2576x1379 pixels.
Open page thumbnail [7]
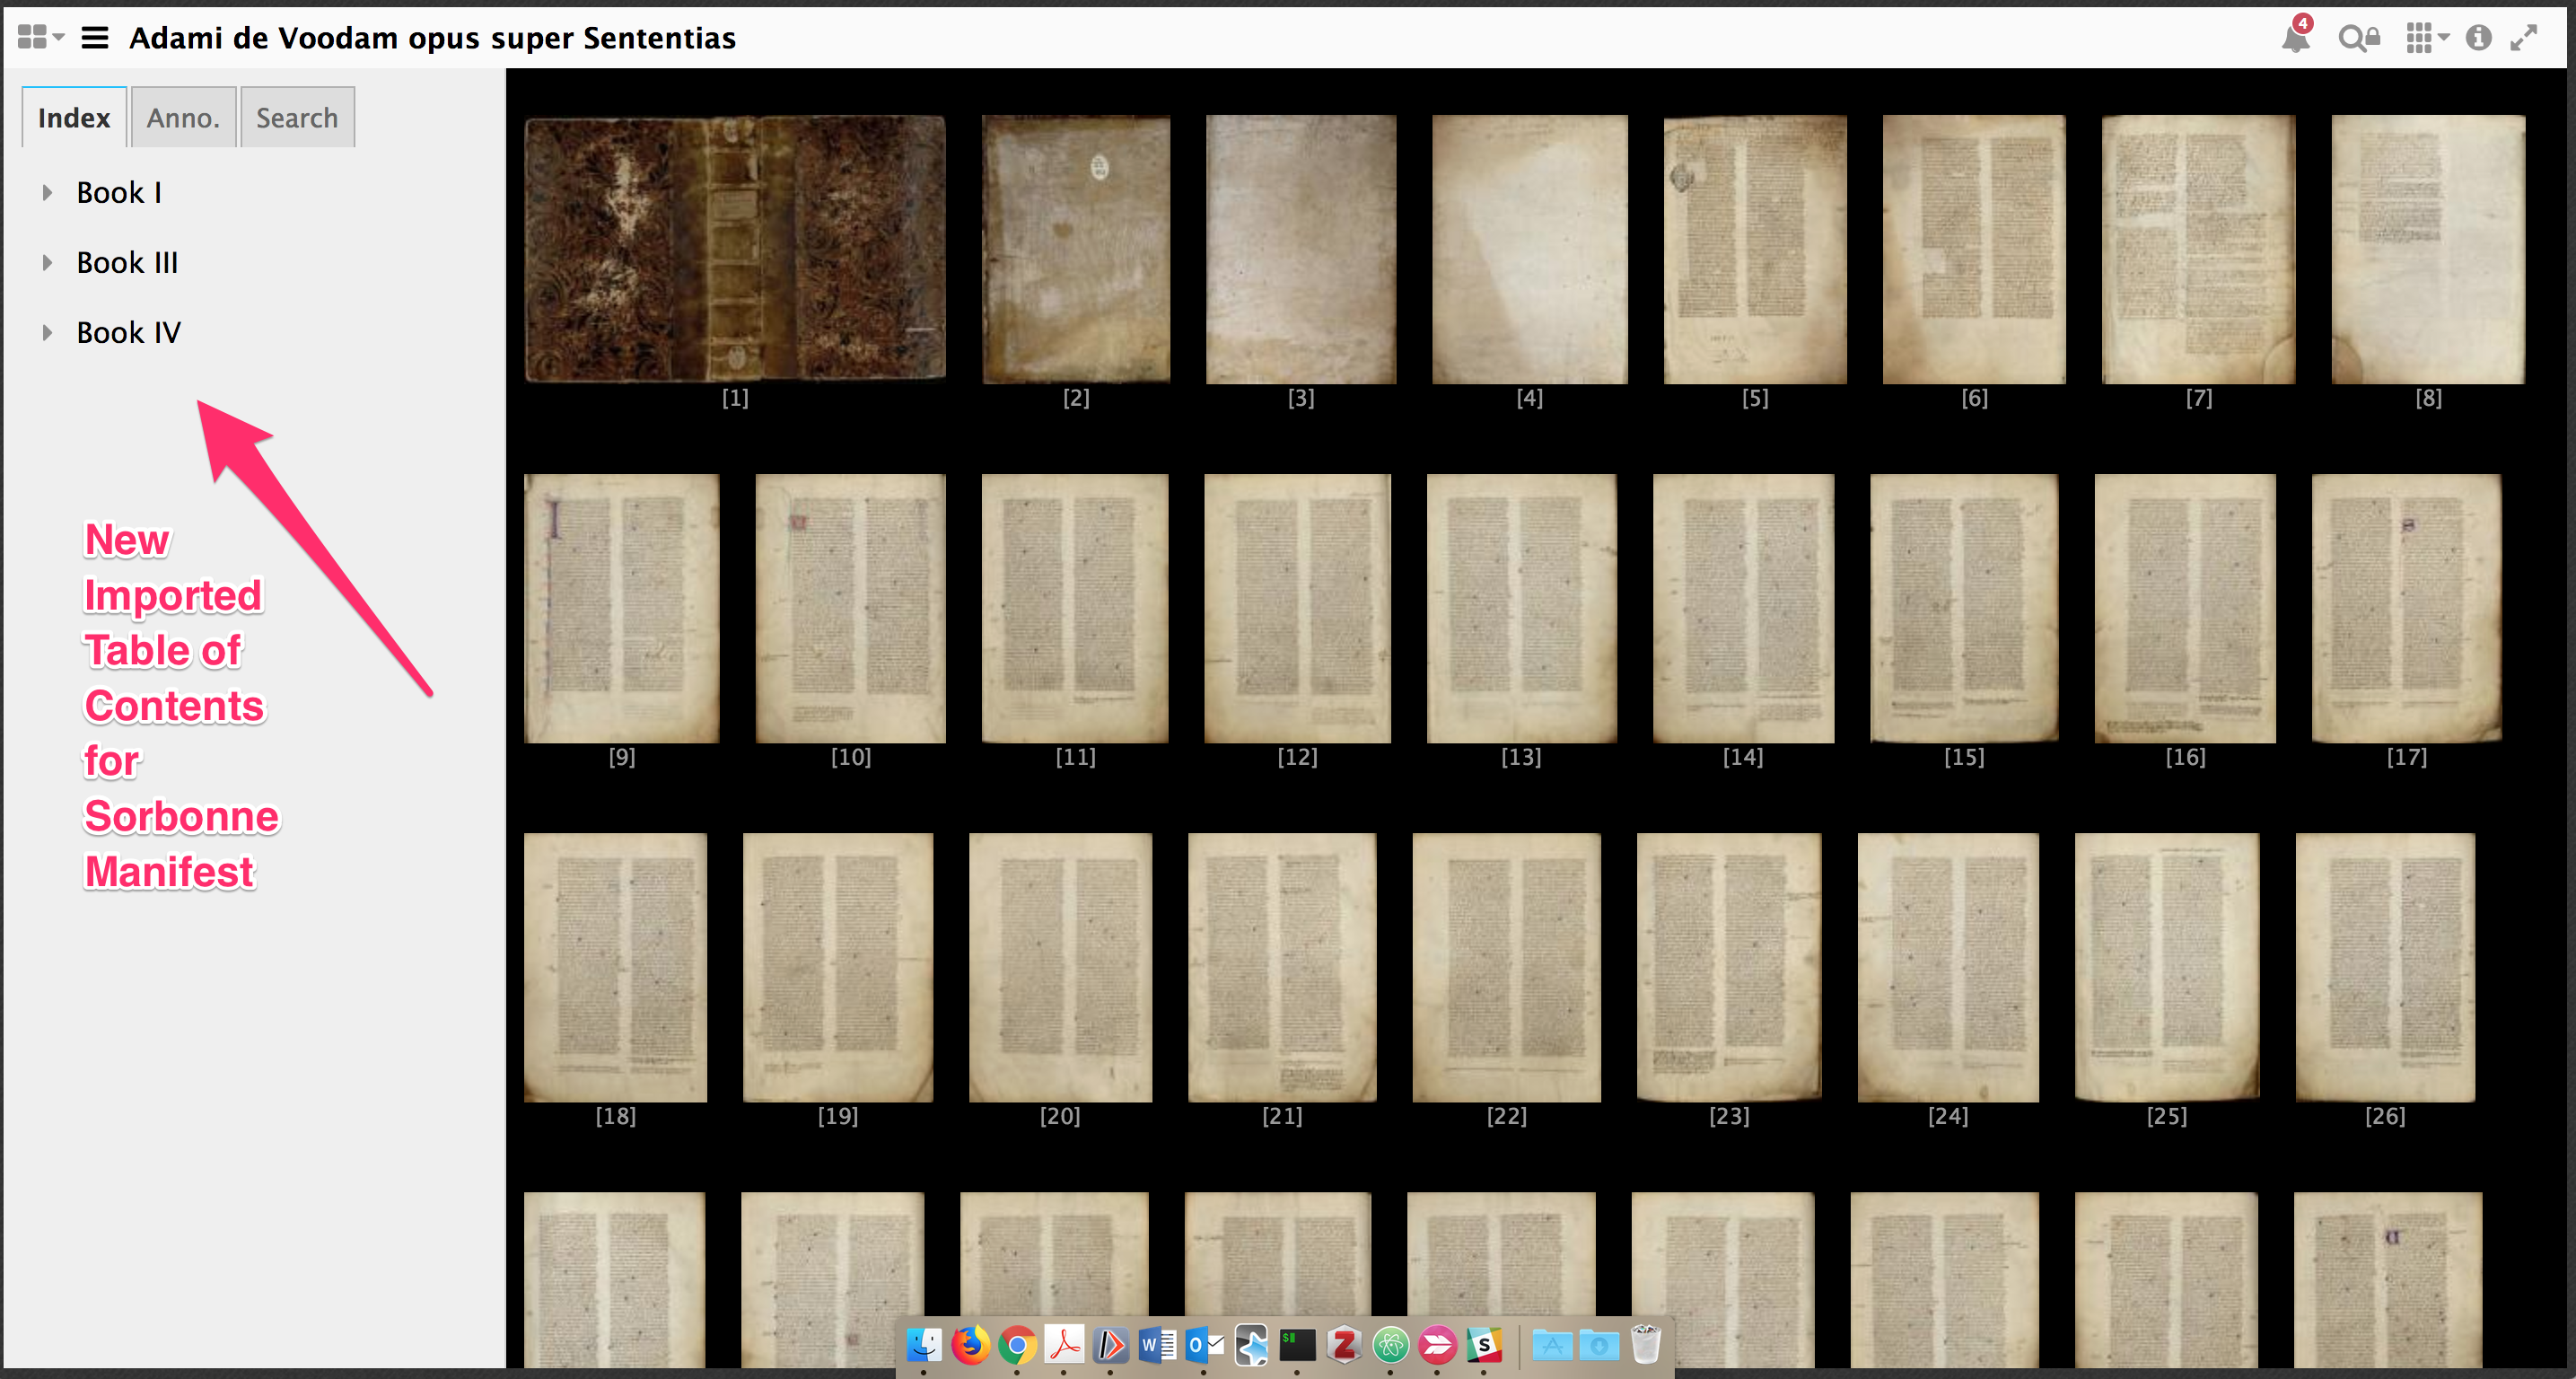(x=2198, y=248)
